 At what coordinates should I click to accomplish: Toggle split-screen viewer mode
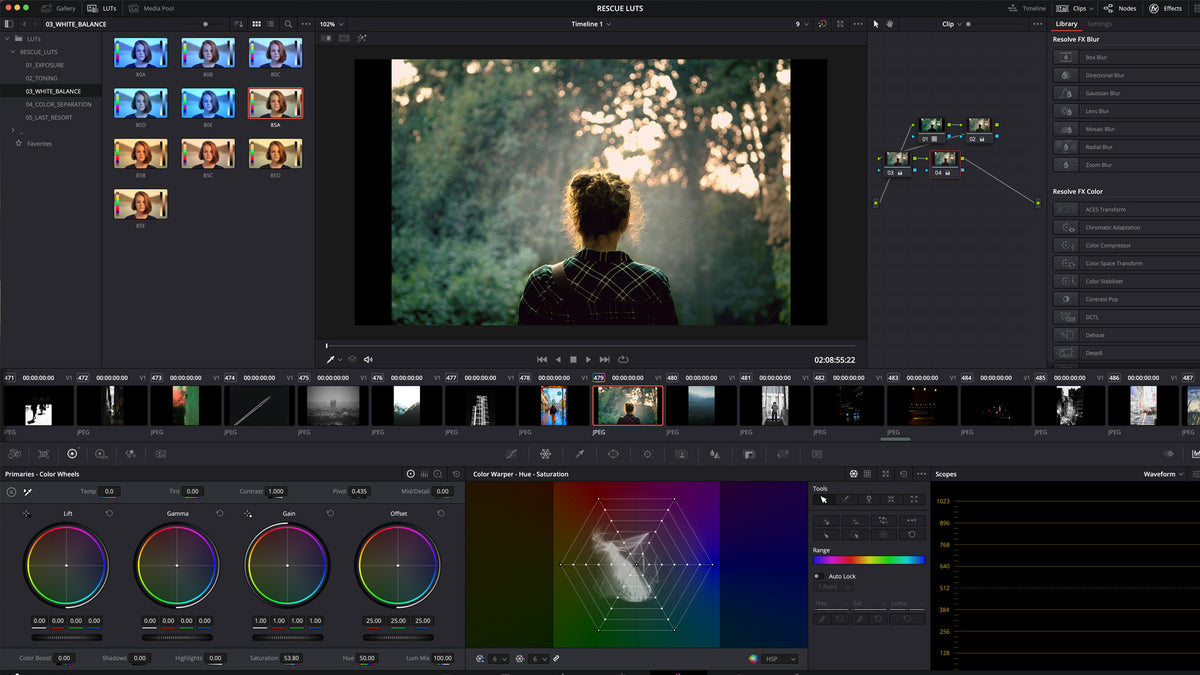pos(344,38)
